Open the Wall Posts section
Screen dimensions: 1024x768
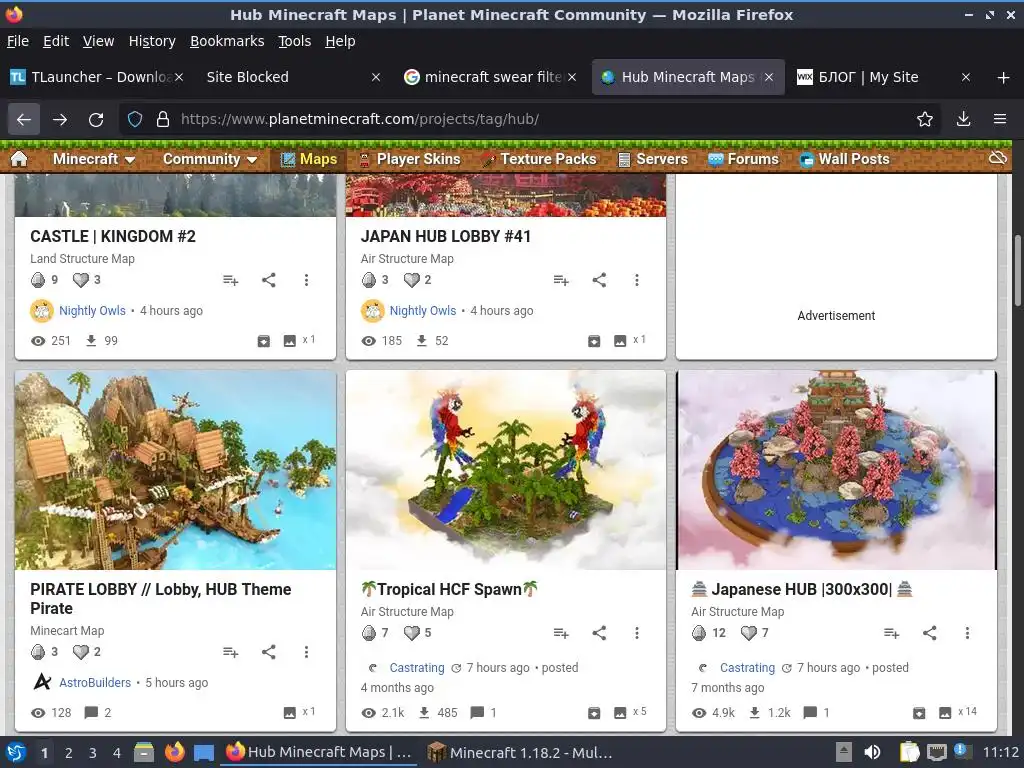pos(844,159)
